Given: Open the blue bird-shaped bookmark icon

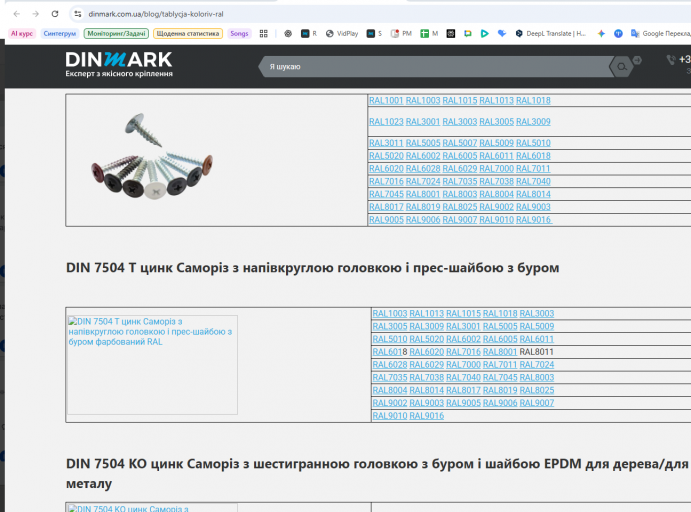Looking at the screenshot, I should [x=502, y=33].
